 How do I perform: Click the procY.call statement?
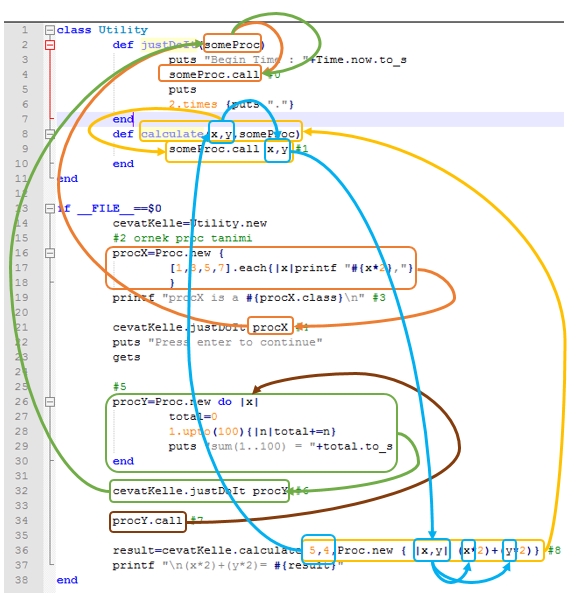coord(147,521)
